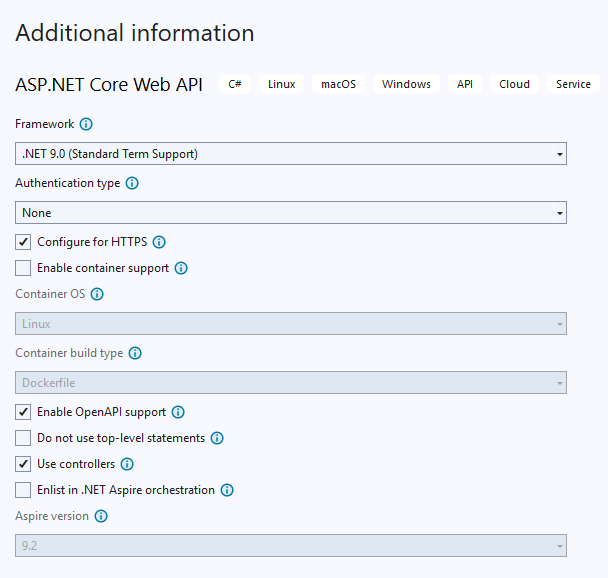Click the macOS tag

(x=339, y=84)
